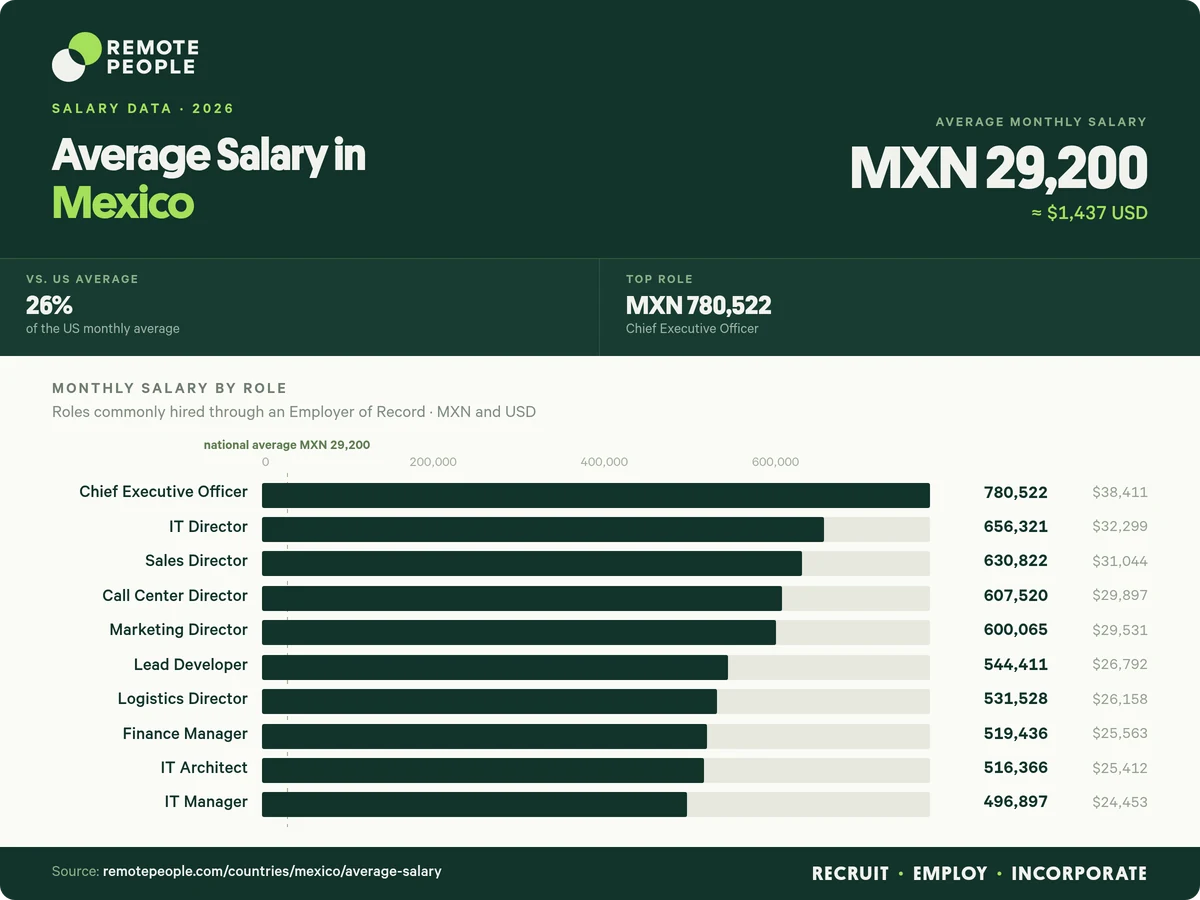Click the '$26,158' USD value
Image resolution: width=1200 pixels, height=900 pixels.
click(1120, 698)
